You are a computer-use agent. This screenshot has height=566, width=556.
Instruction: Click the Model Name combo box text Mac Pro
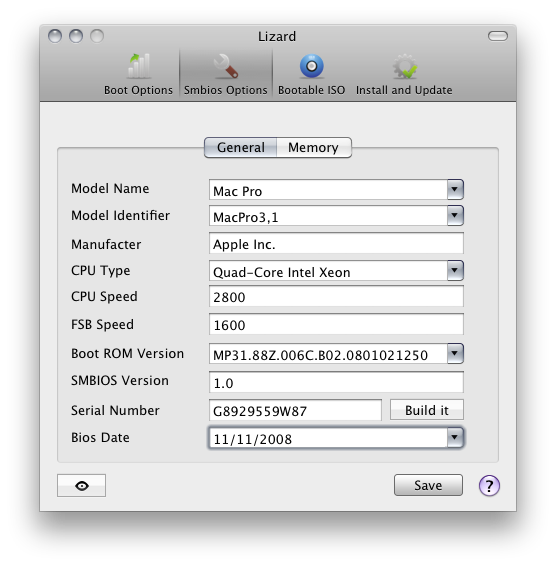click(x=238, y=191)
